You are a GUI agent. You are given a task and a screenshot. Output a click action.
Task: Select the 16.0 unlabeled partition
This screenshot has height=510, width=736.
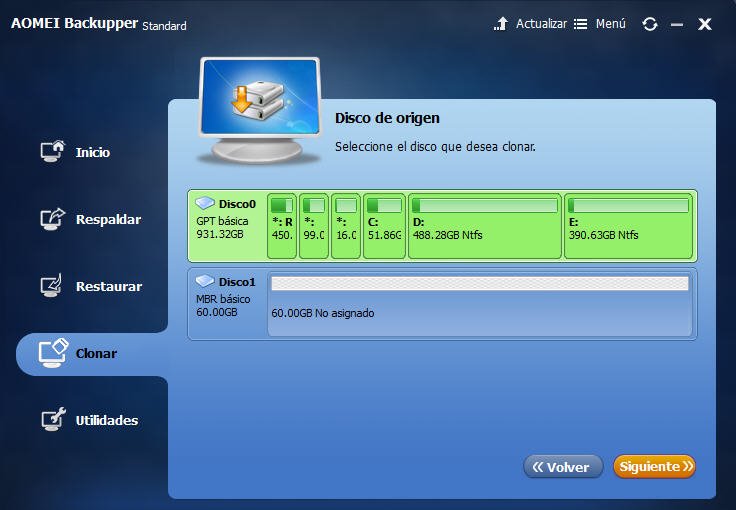[x=346, y=226]
